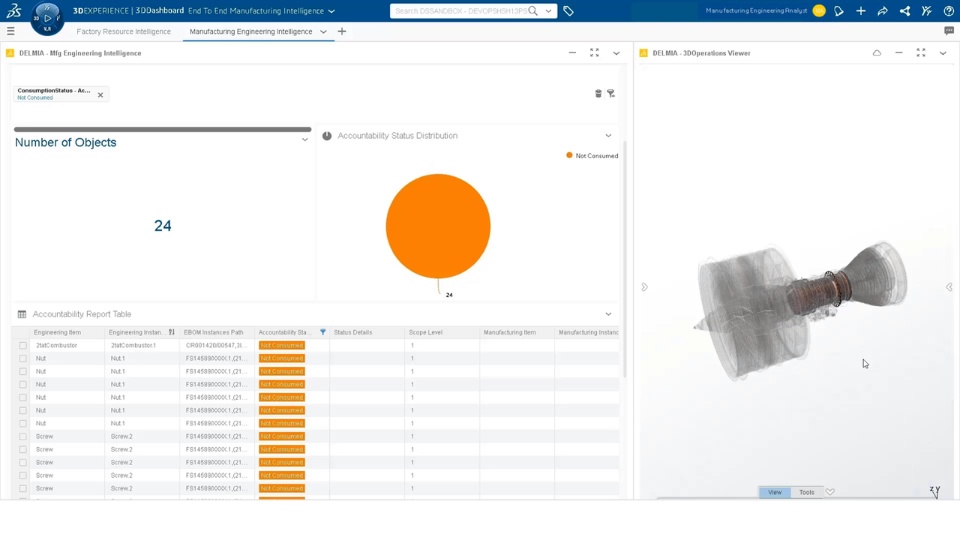Image resolution: width=960 pixels, height=540 pixels.
Task: Add a new dashboard tab
Action: [x=342, y=31]
